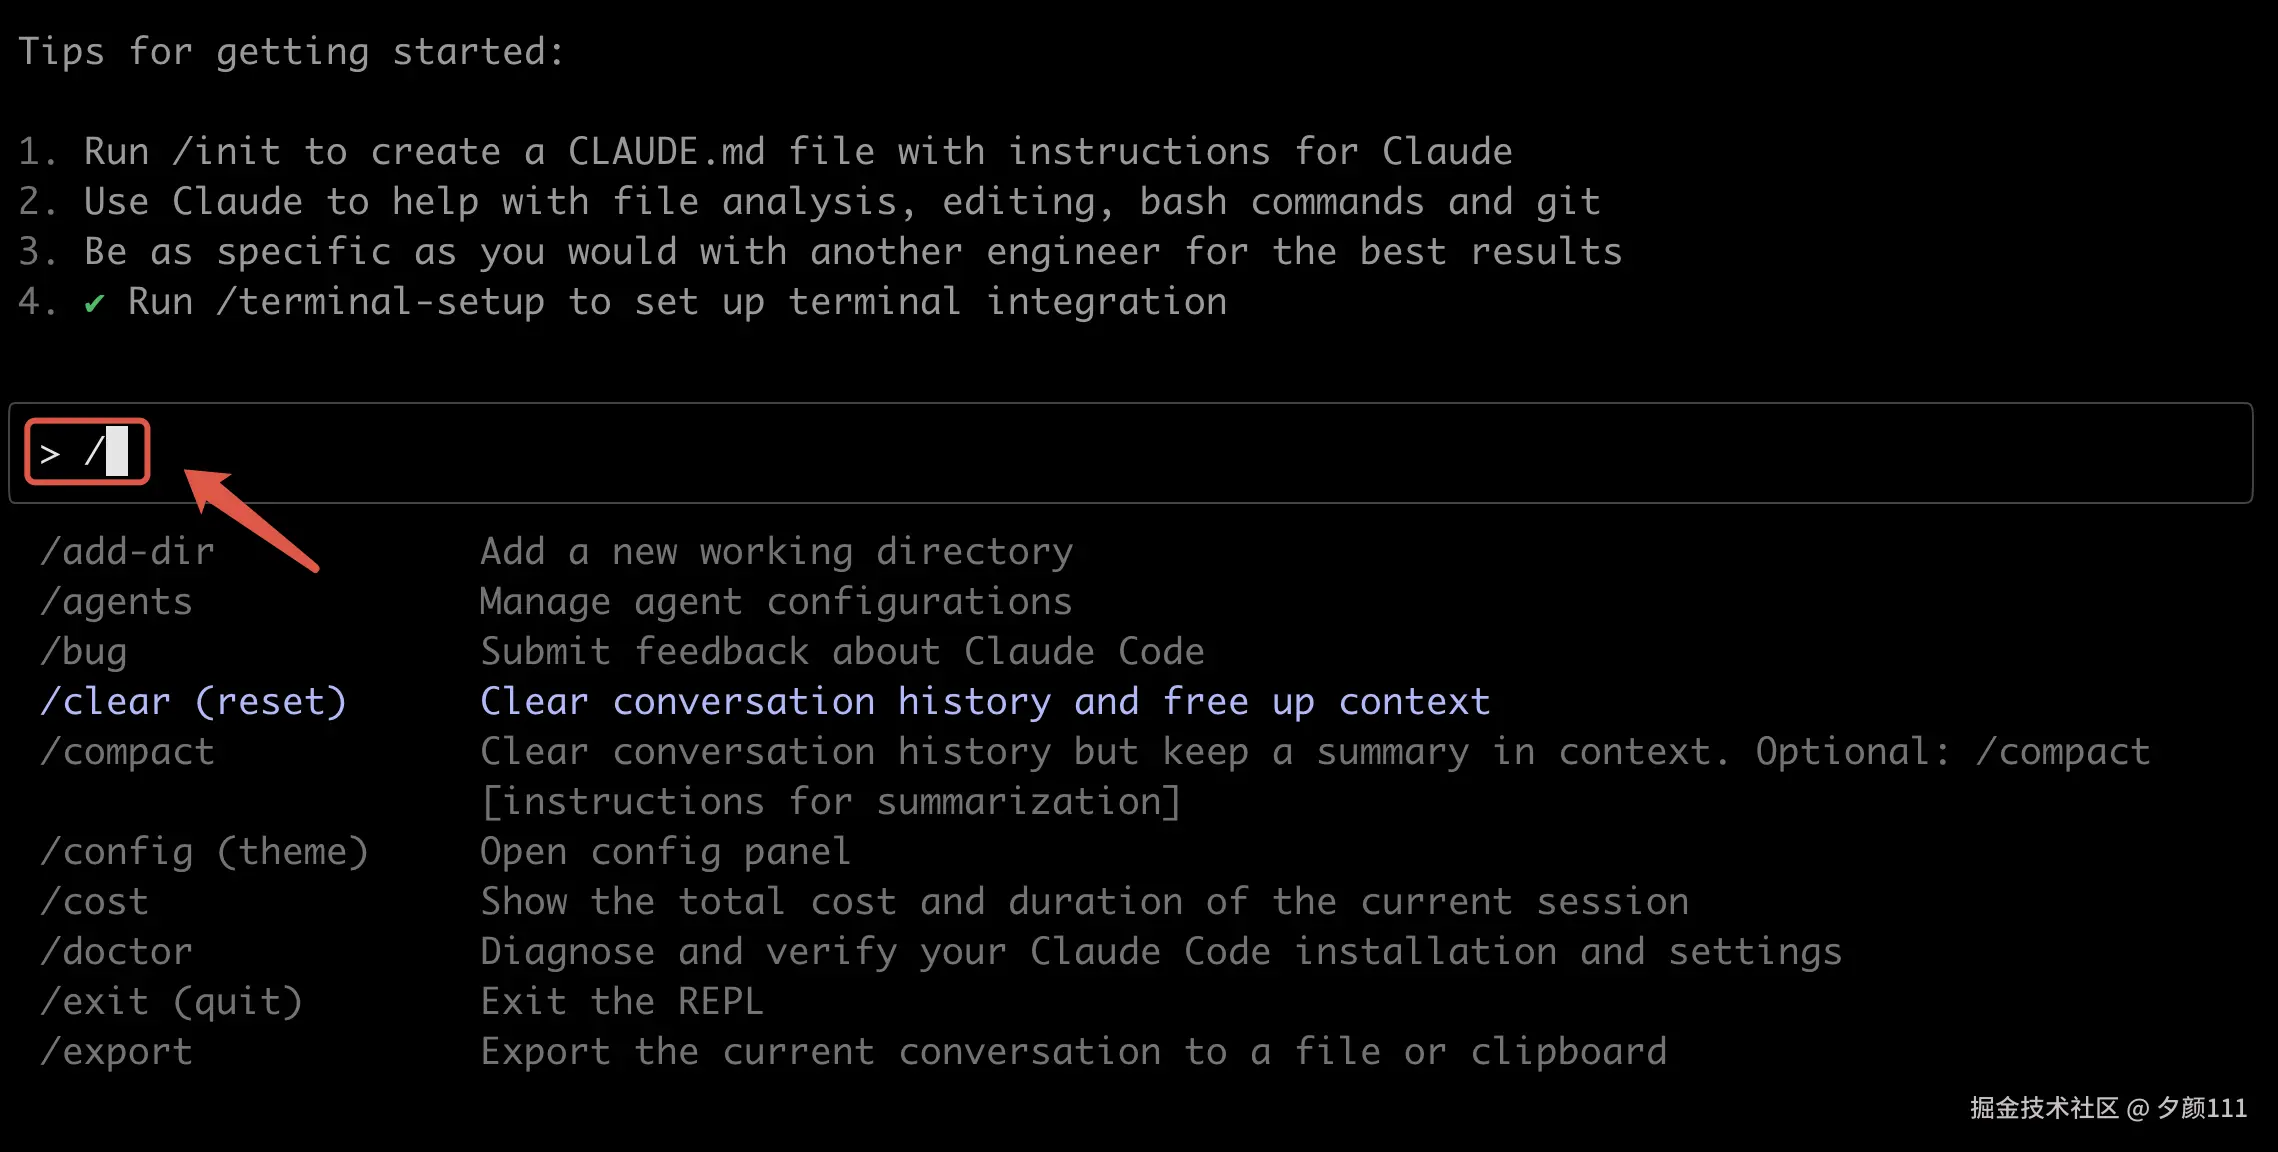Click the prompt chevron symbol
The height and width of the screenshot is (1152, 2278).
pyautogui.click(x=50, y=454)
